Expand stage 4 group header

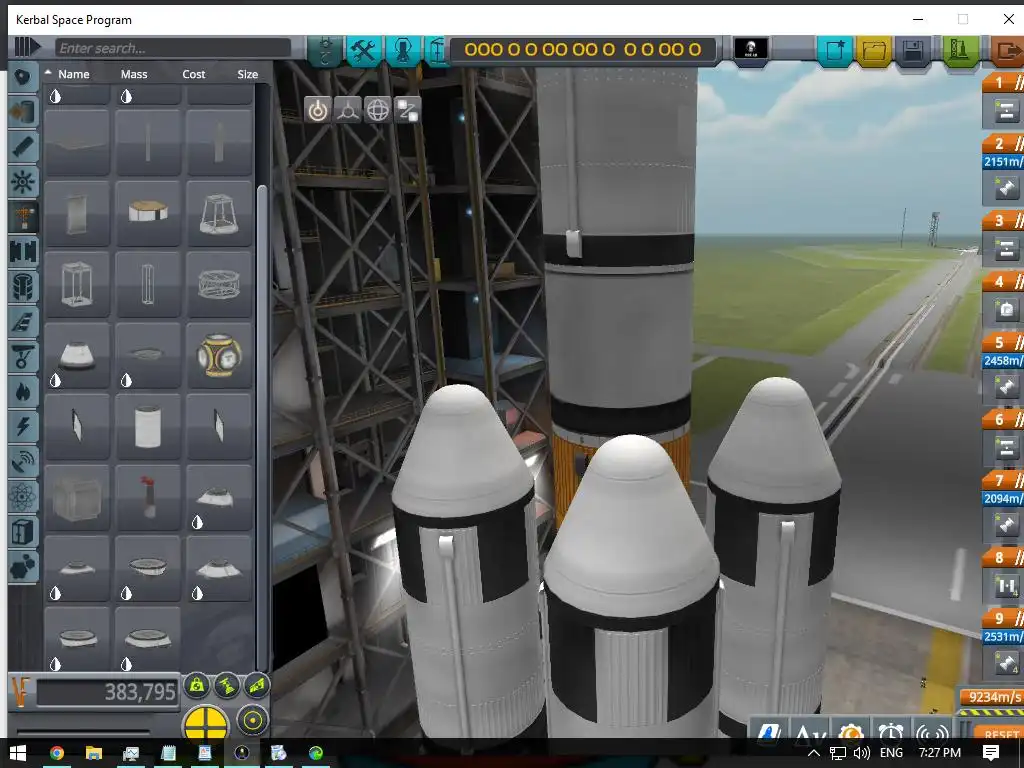click(1003, 282)
